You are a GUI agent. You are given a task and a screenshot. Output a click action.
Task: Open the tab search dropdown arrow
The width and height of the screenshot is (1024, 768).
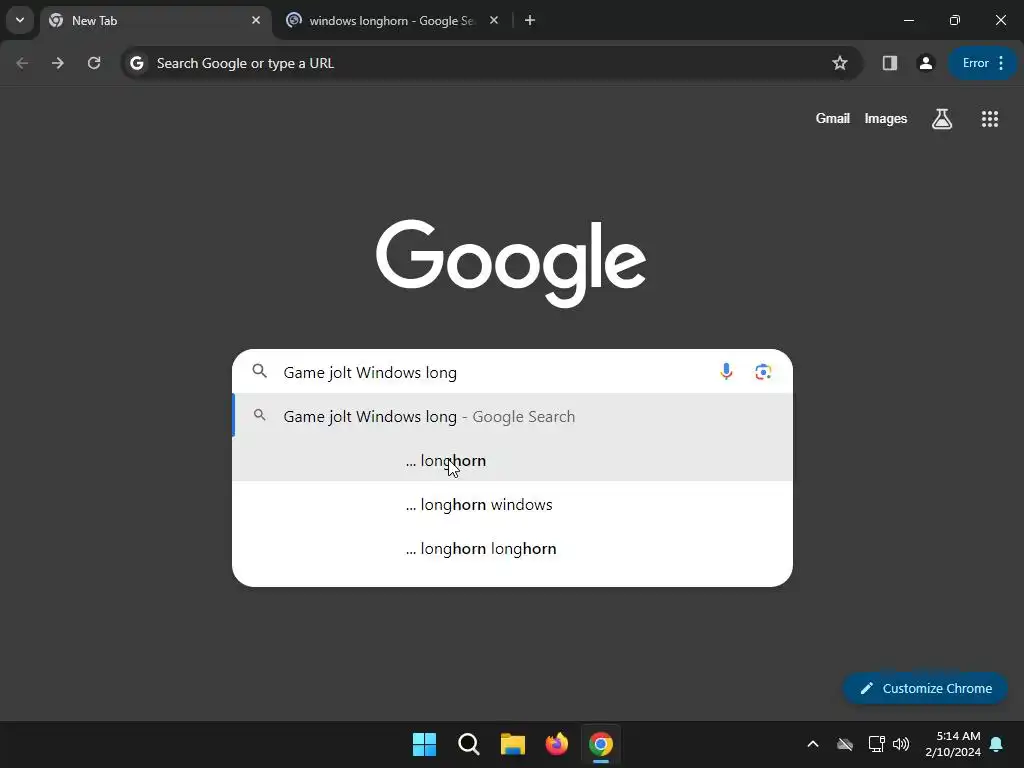[20, 20]
